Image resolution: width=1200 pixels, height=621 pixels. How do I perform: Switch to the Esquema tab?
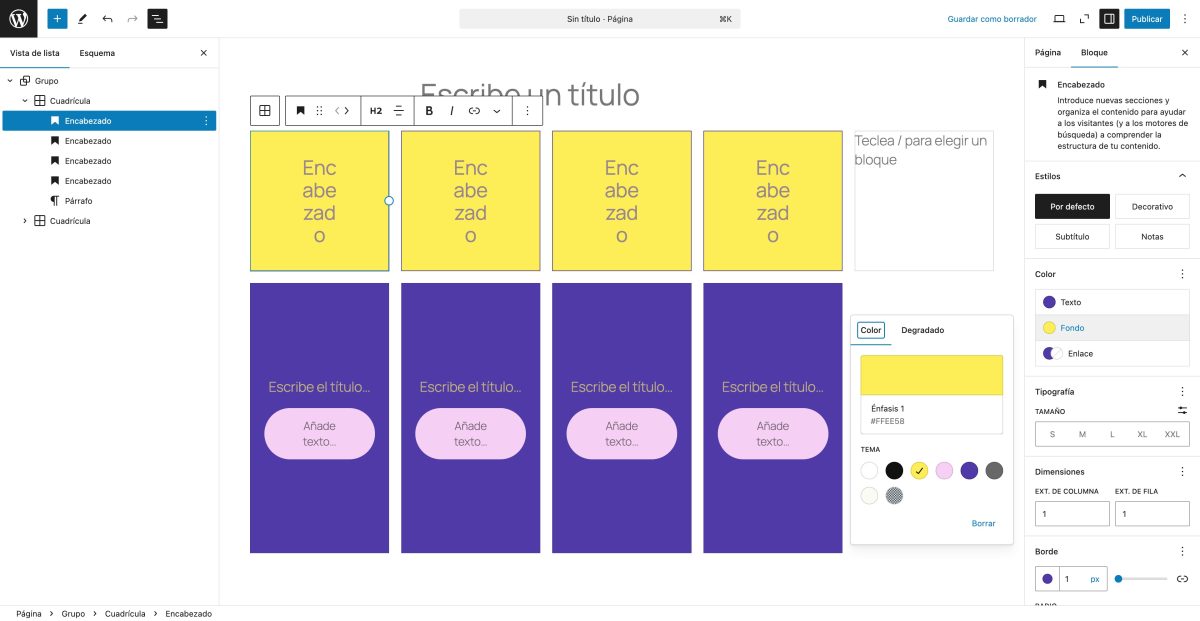click(97, 52)
